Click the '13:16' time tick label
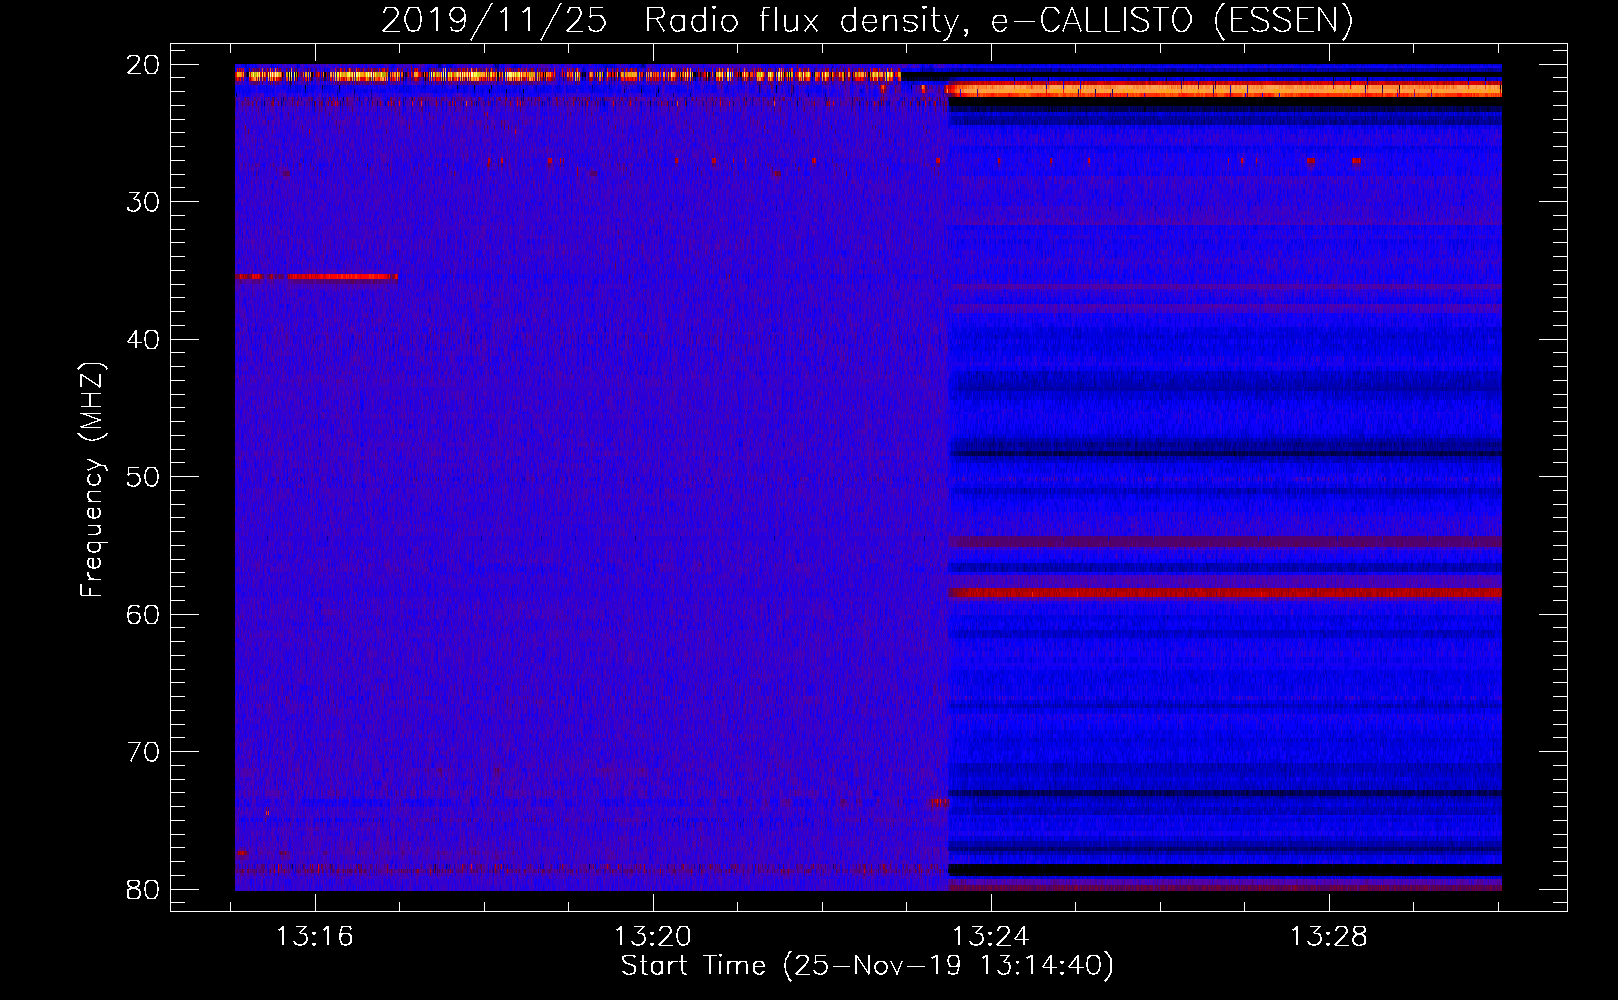This screenshot has width=1618, height=1000. coord(315,937)
